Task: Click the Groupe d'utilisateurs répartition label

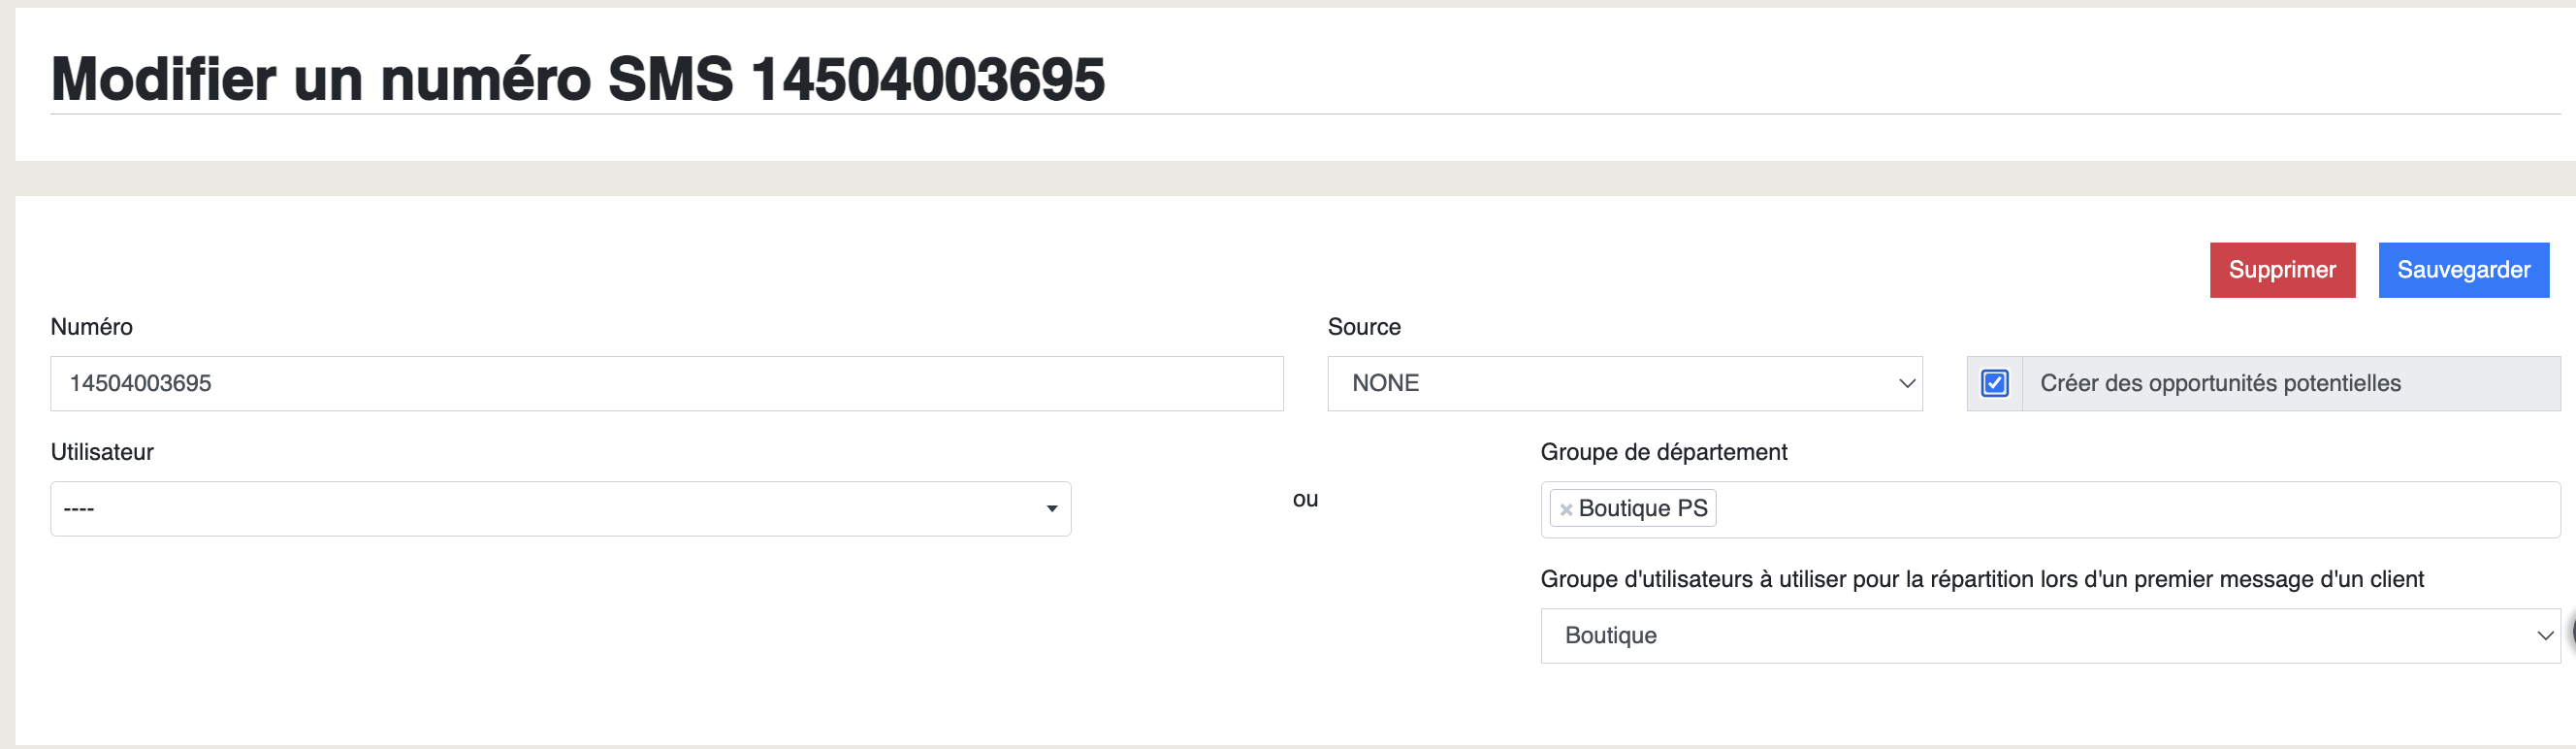Action: (1981, 579)
